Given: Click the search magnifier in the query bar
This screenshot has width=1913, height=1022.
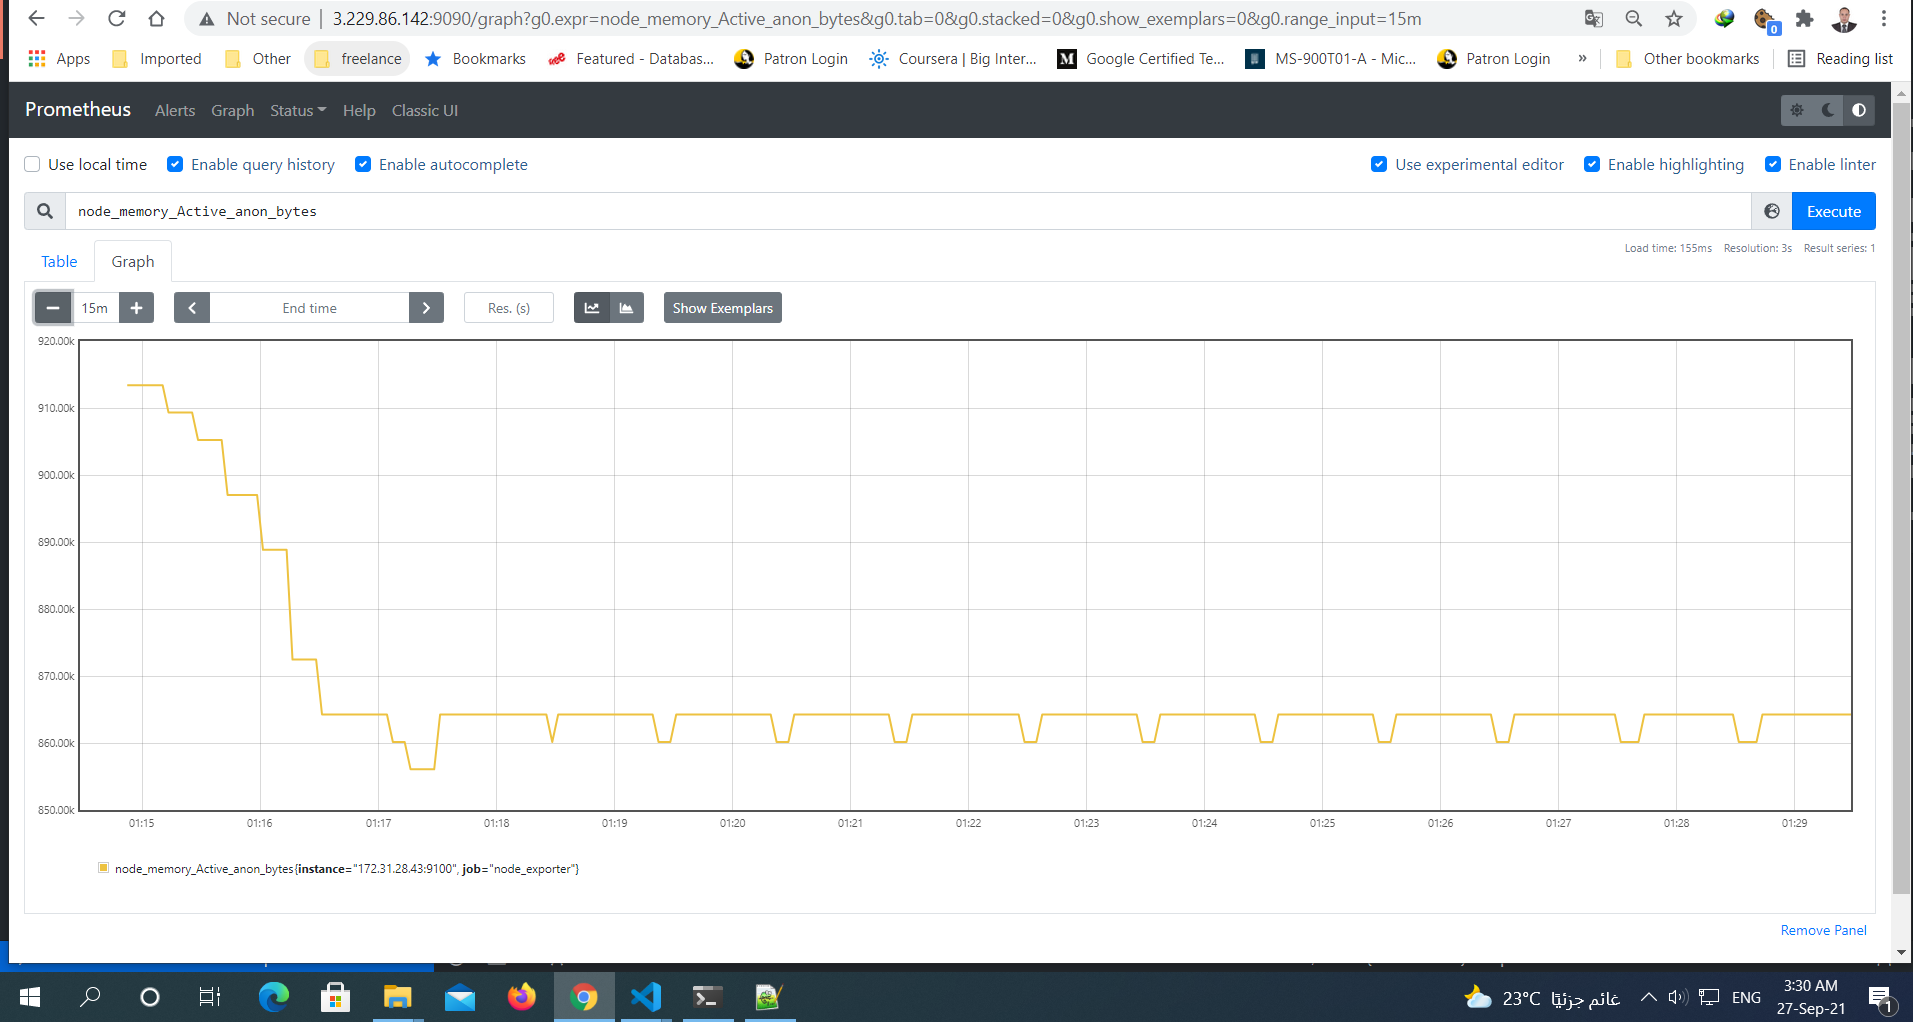Looking at the screenshot, I should click(44, 211).
